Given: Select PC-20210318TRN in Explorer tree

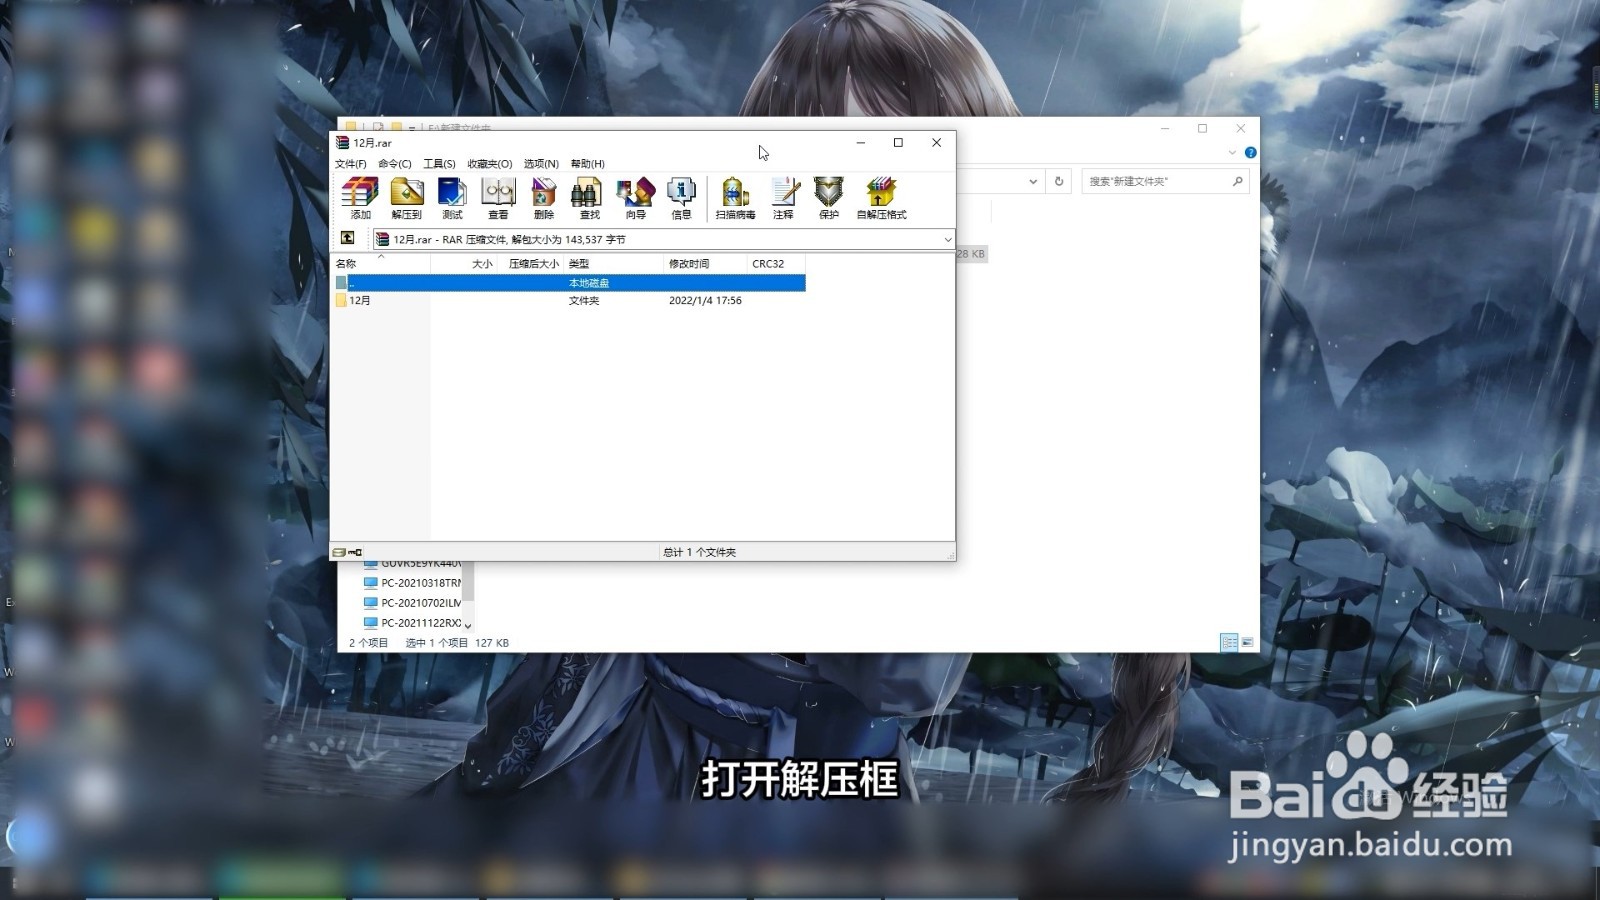Looking at the screenshot, I should click(412, 583).
